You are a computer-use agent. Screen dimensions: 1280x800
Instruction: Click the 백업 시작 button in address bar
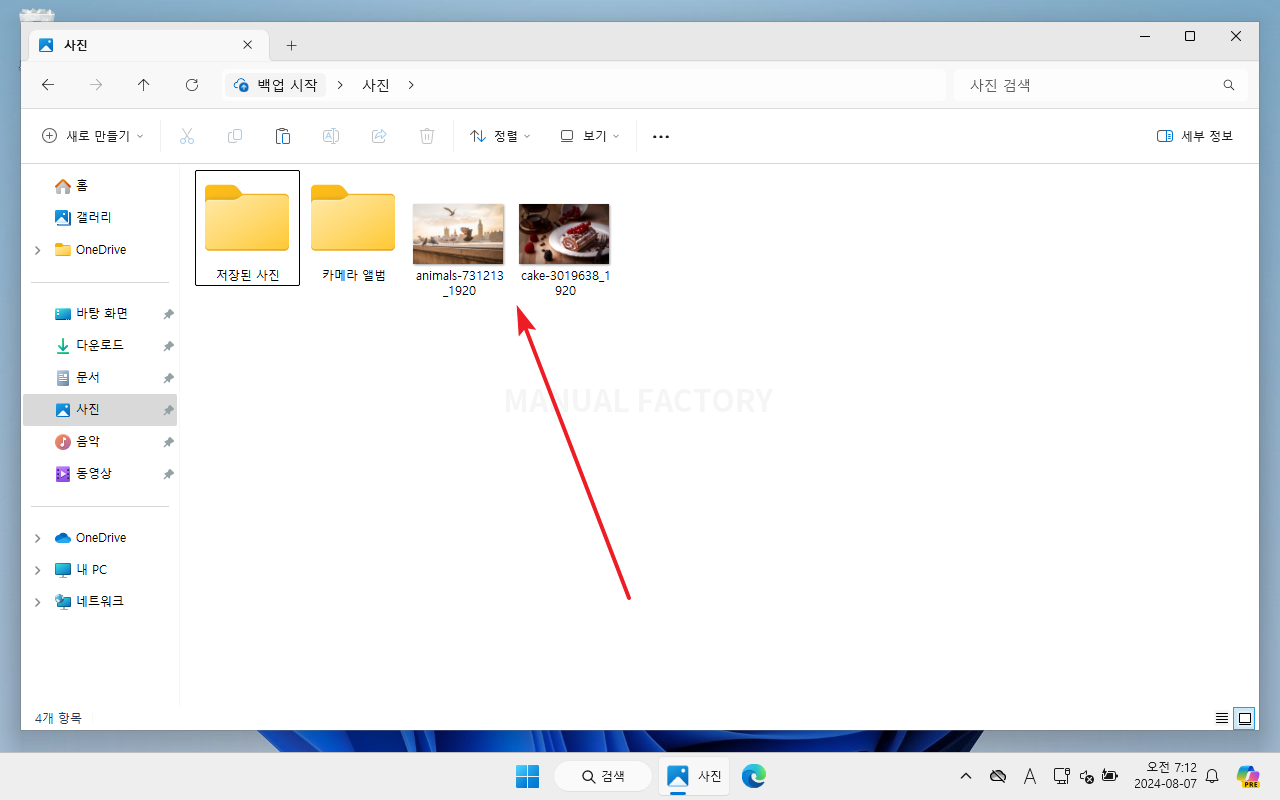point(274,85)
